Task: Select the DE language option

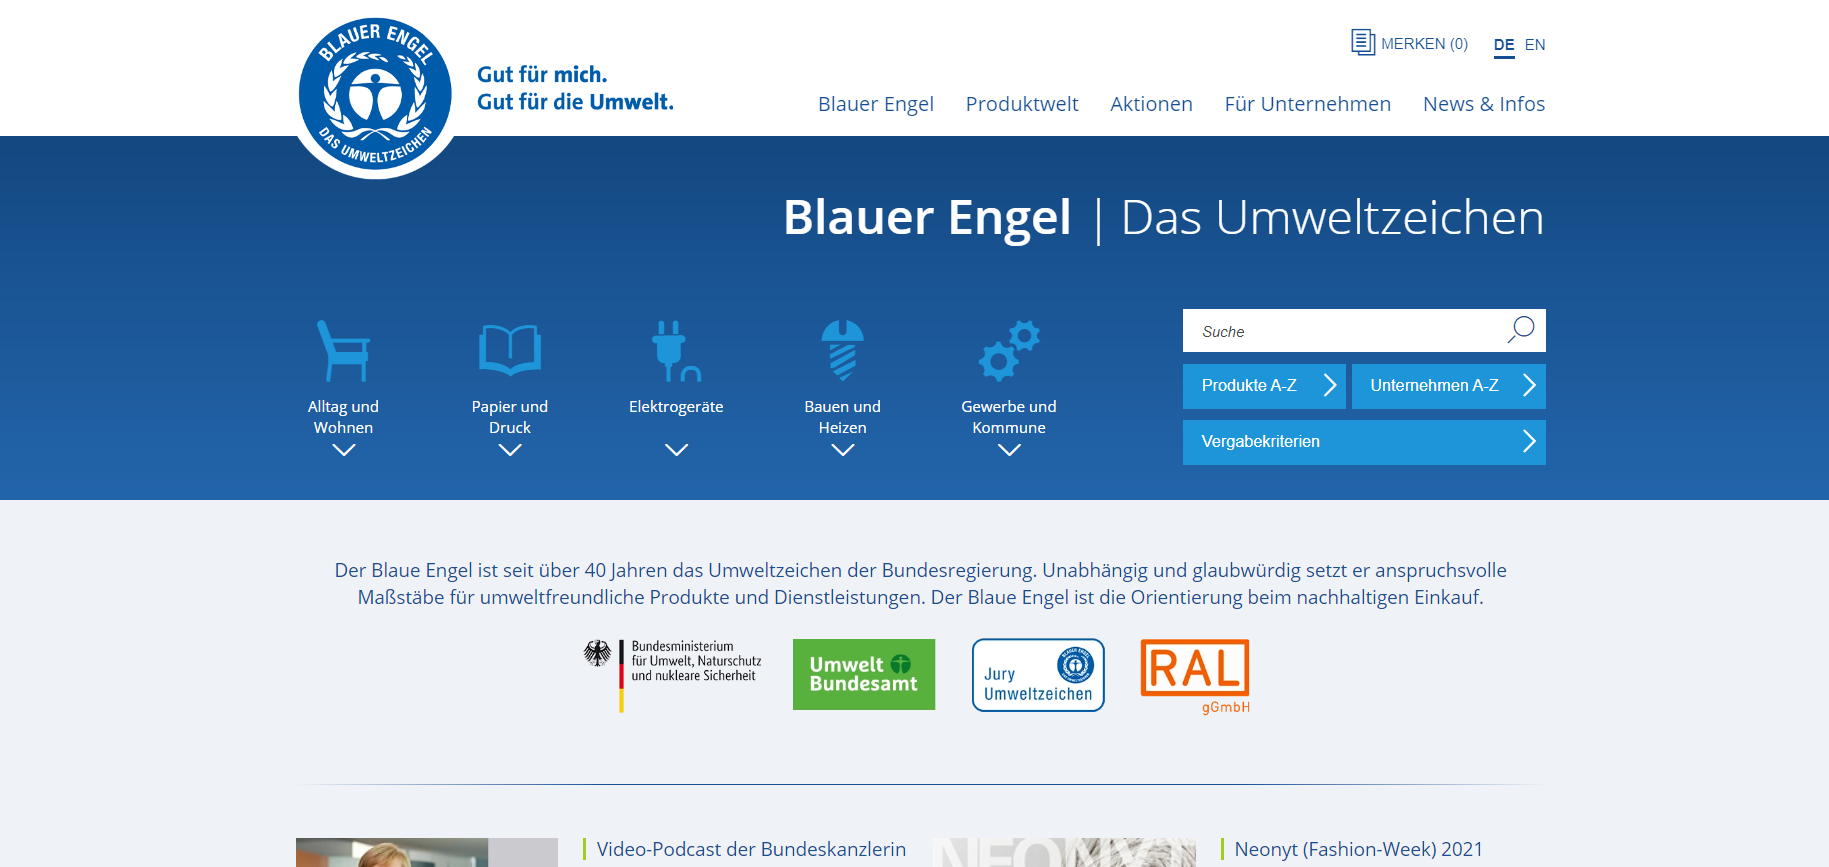Action: [1503, 45]
